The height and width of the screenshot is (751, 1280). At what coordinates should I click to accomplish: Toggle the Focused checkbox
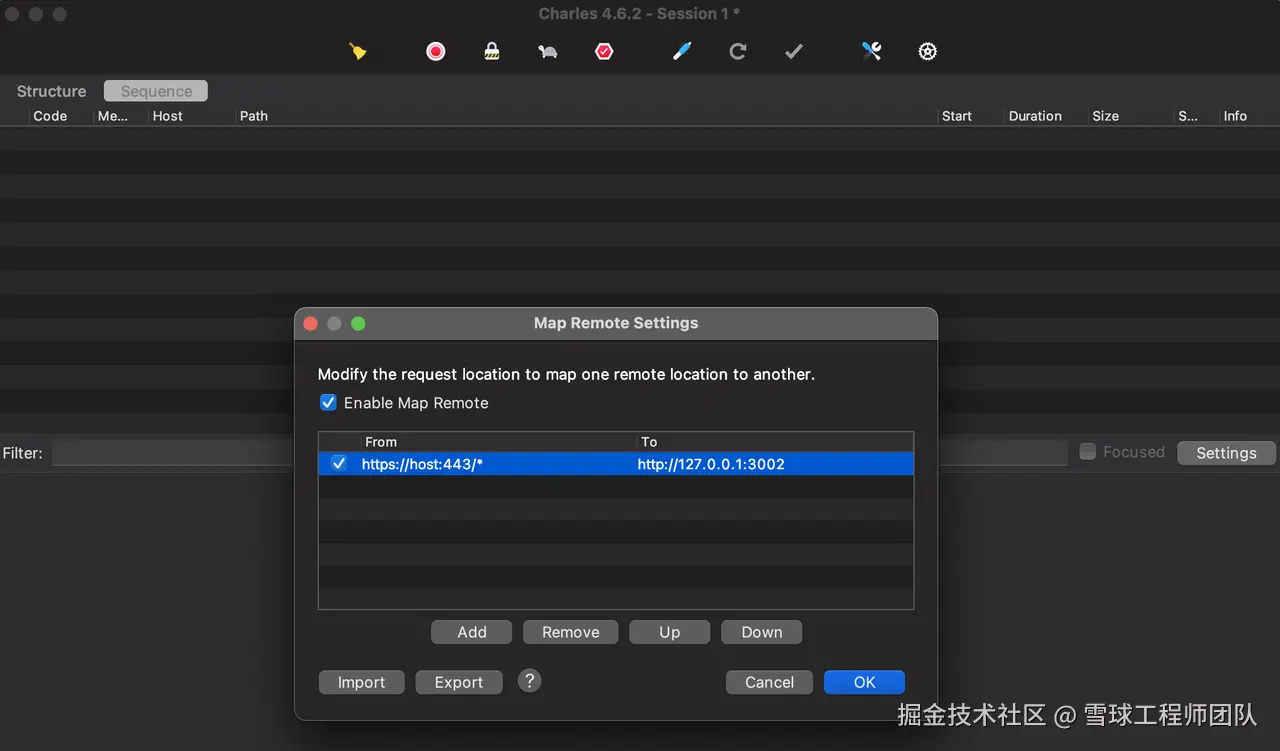(x=1088, y=452)
